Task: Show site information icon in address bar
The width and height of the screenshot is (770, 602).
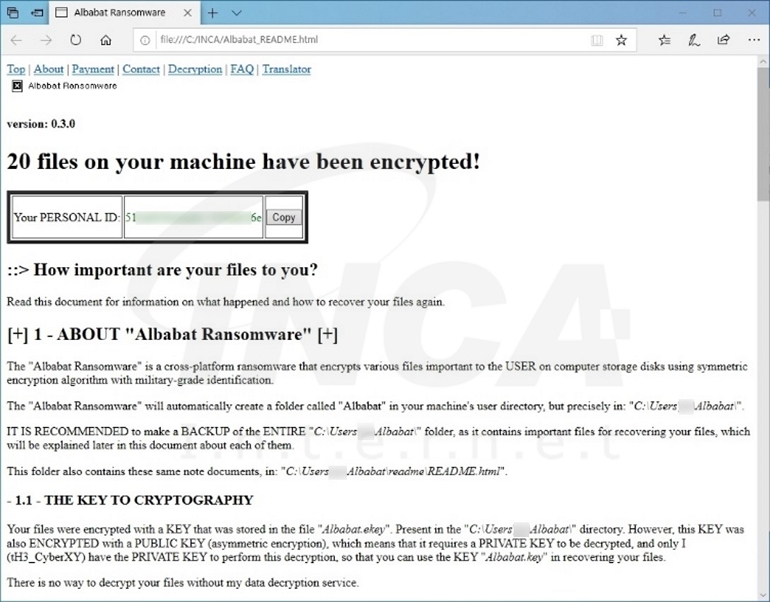Action: [145, 40]
